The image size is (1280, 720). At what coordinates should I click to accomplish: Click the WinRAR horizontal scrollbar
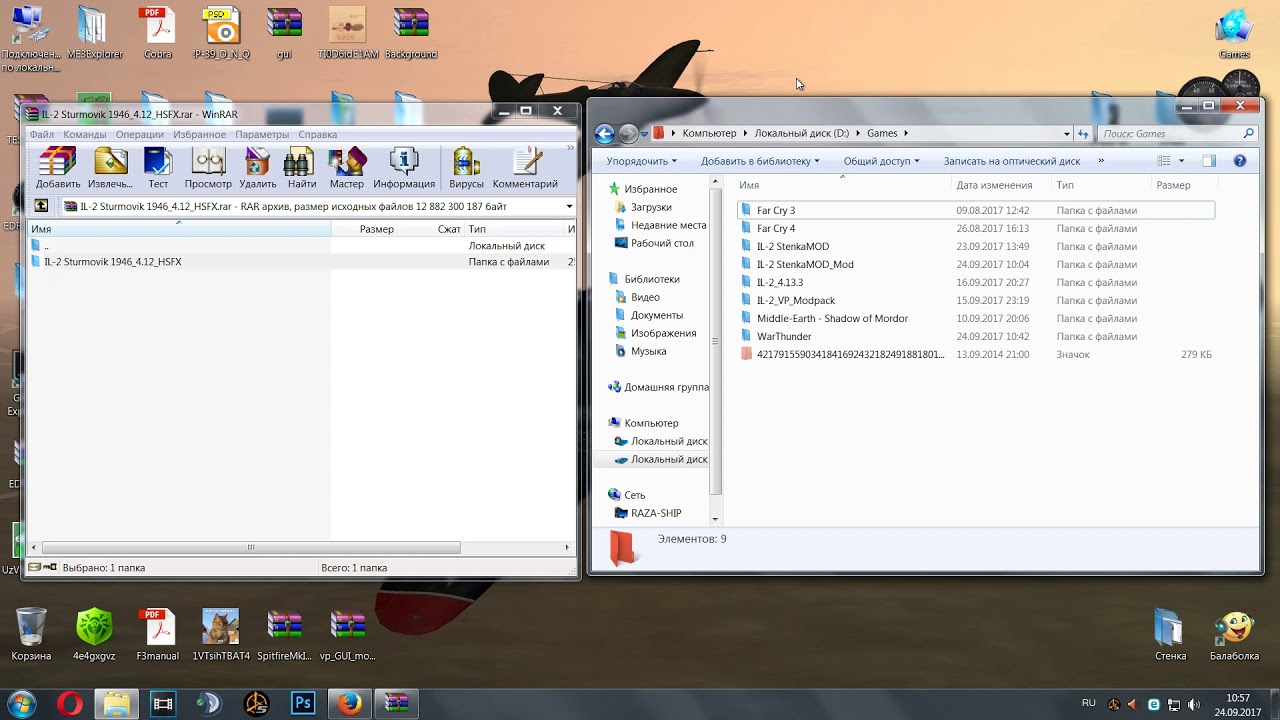[251, 548]
